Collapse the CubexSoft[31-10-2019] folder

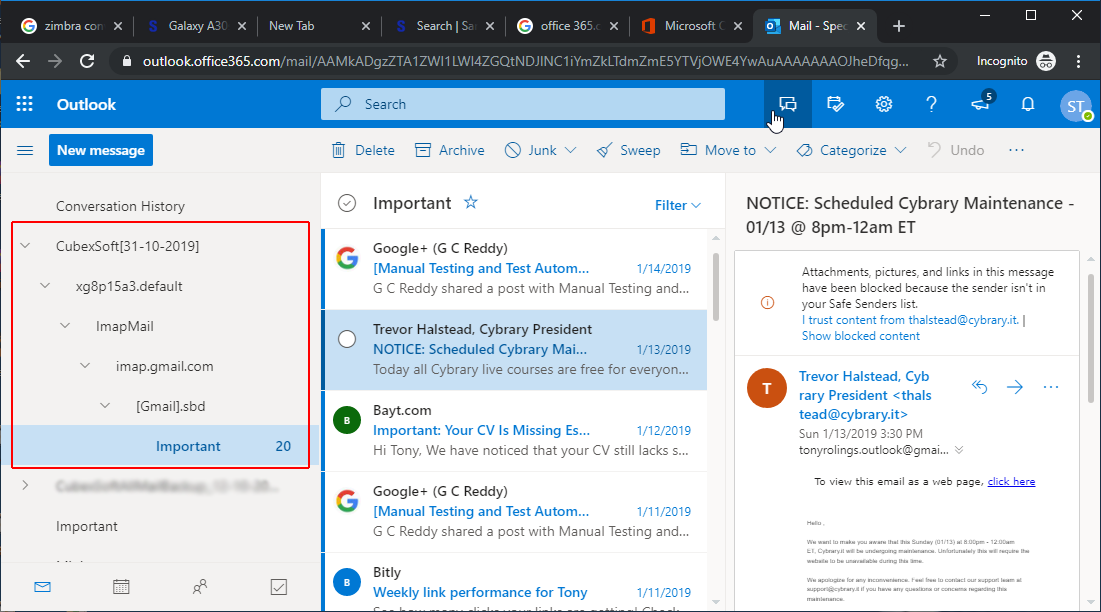point(25,246)
